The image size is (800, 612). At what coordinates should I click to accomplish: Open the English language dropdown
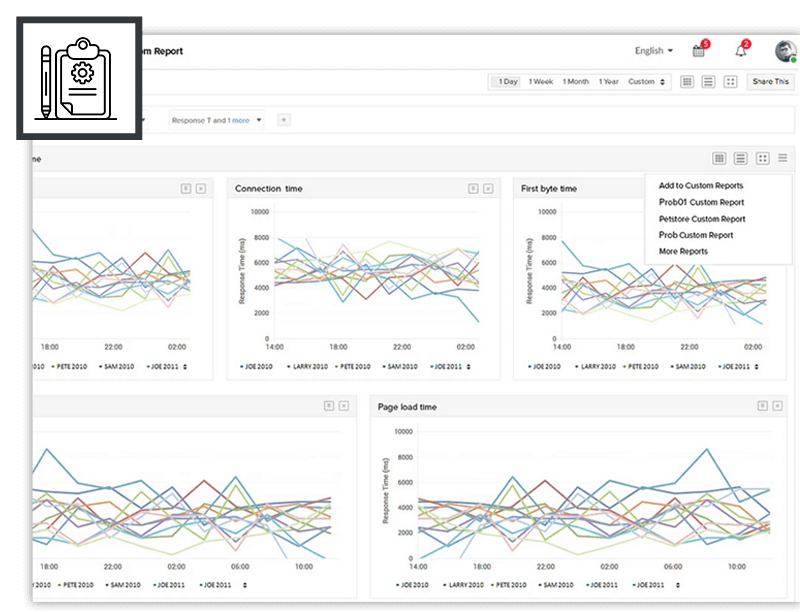point(650,50)
